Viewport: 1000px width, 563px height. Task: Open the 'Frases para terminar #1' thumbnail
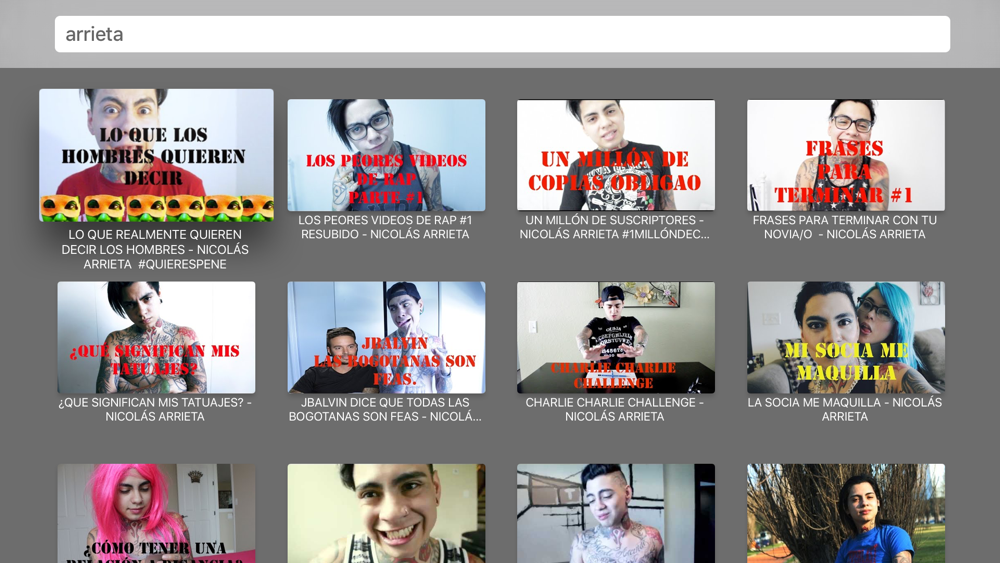845,155
